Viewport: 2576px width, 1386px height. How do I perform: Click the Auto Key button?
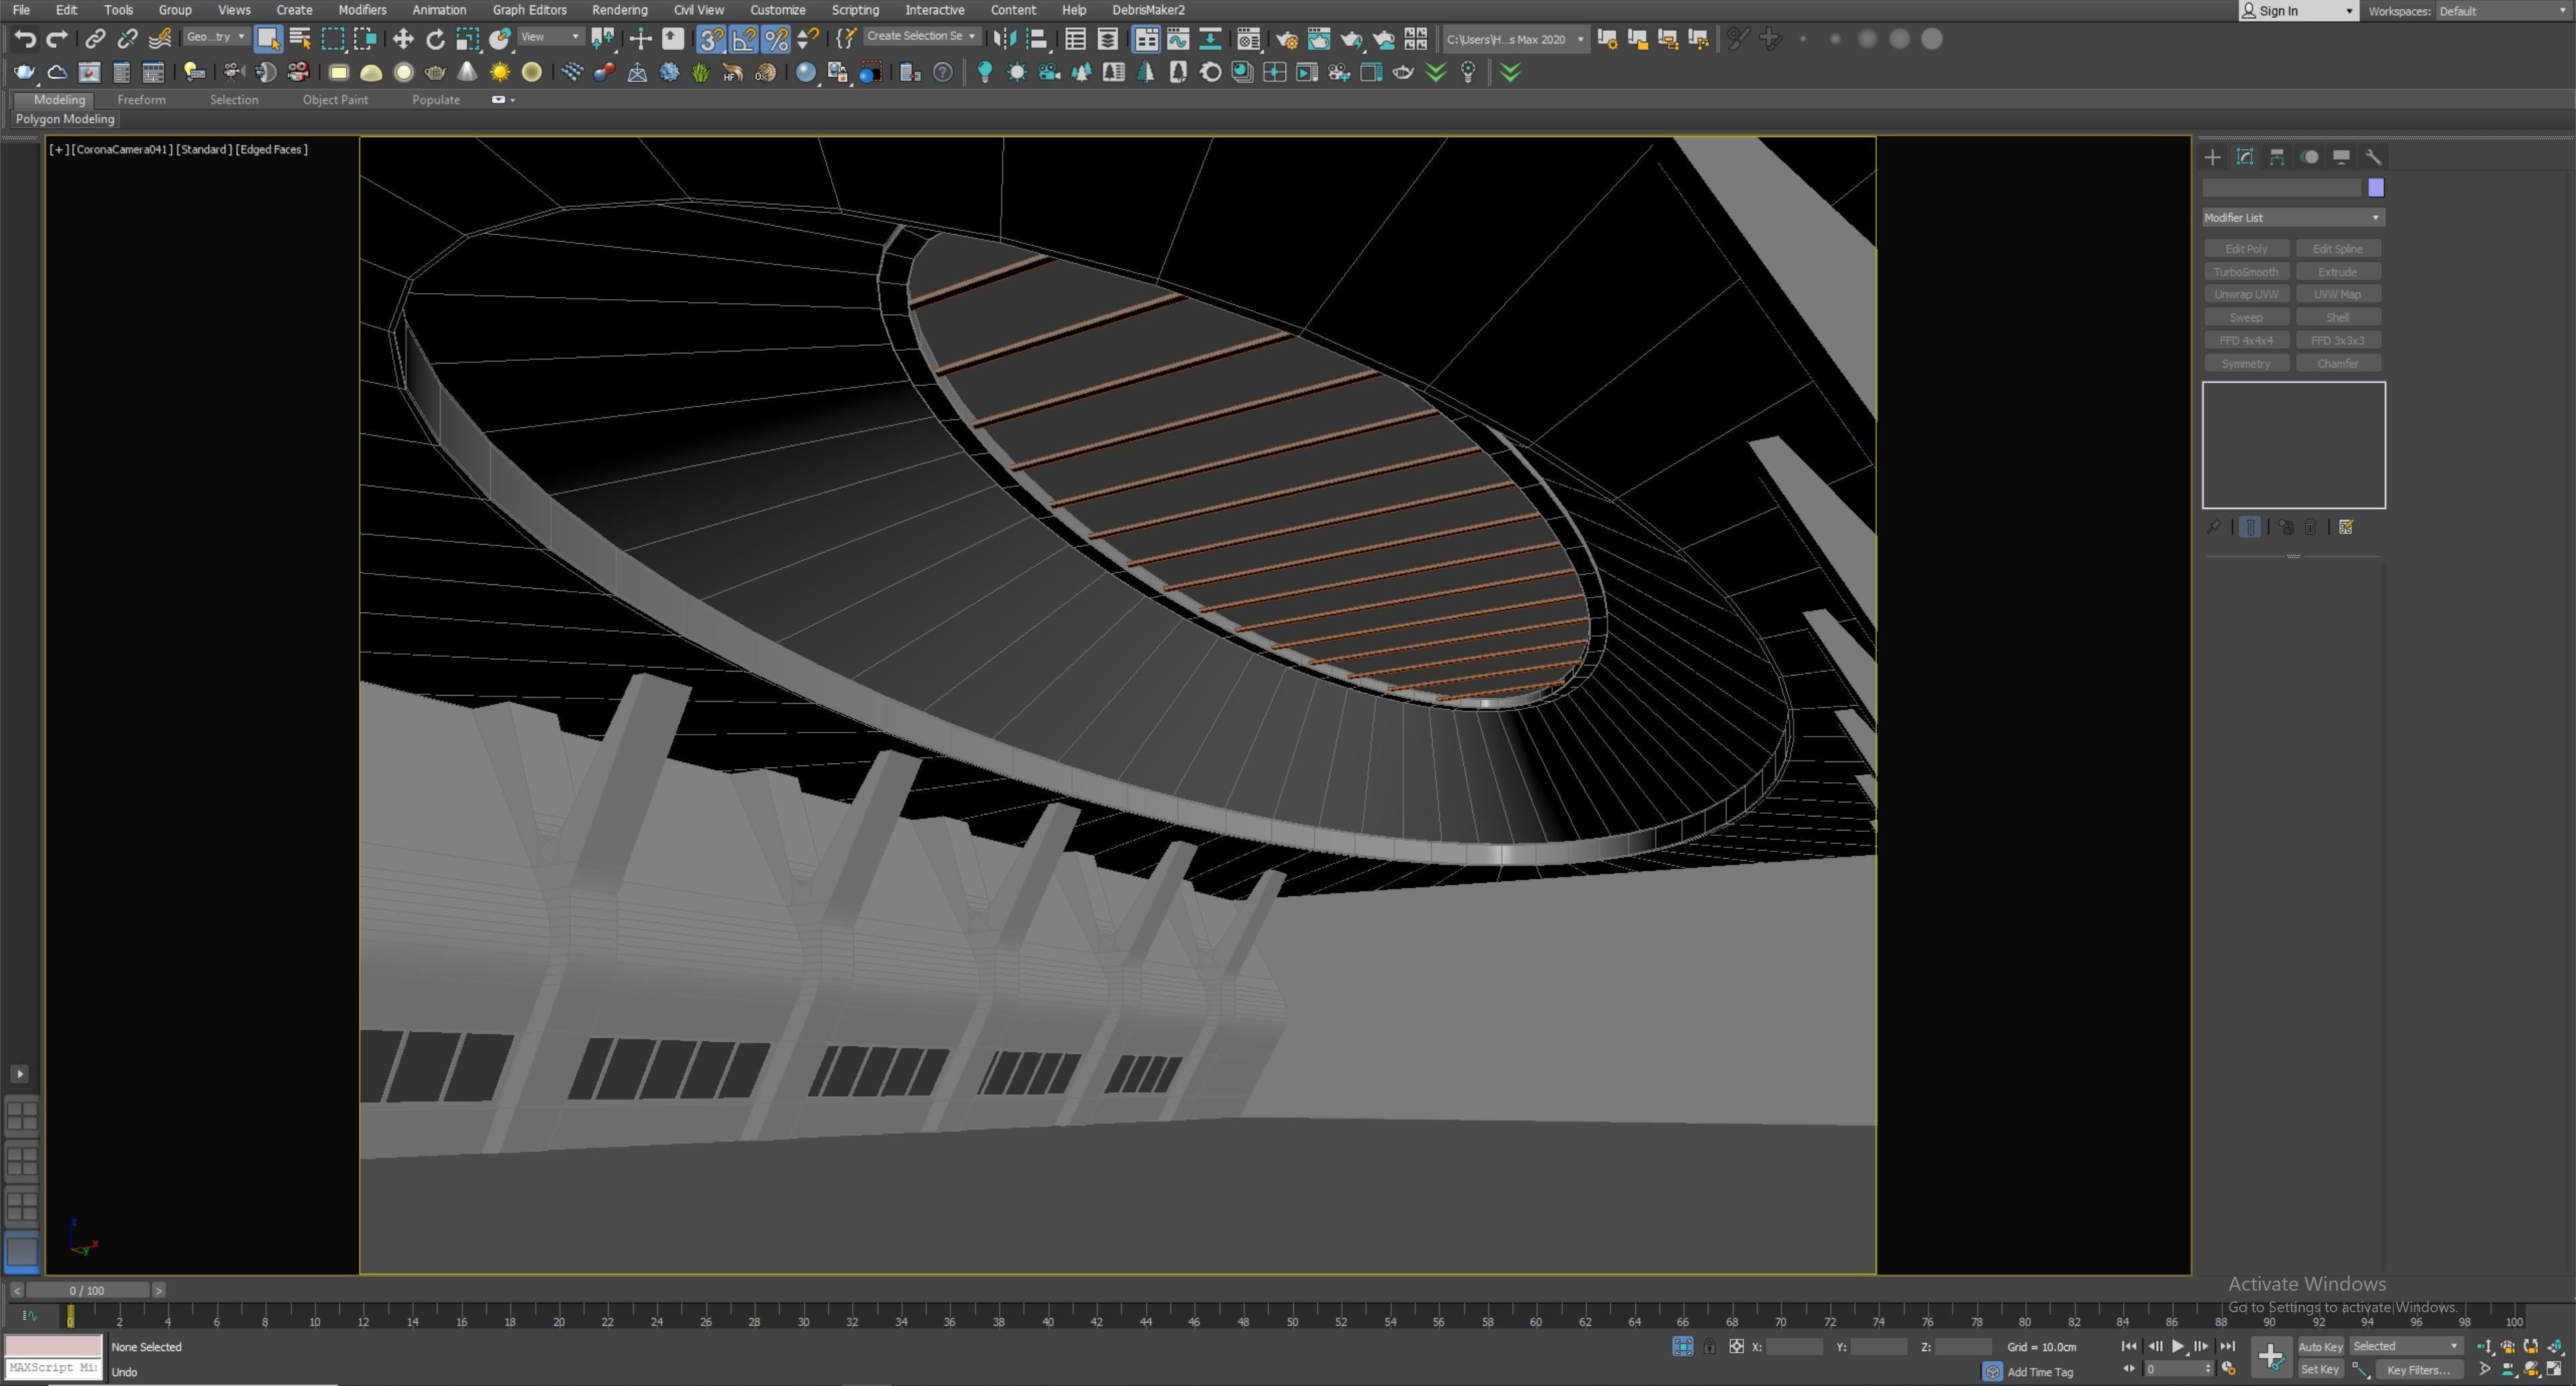point(2320,1346)
